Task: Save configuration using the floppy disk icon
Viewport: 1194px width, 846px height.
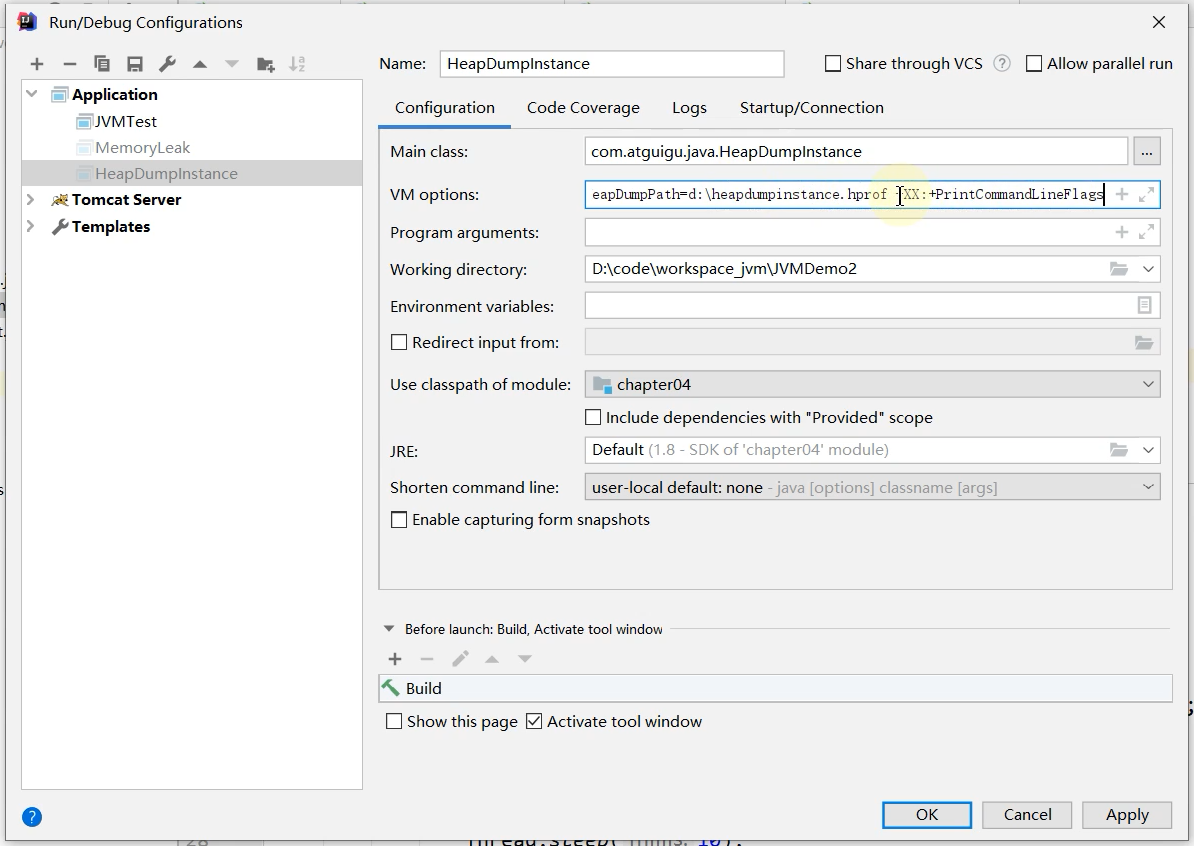Action: click(135, 64)
